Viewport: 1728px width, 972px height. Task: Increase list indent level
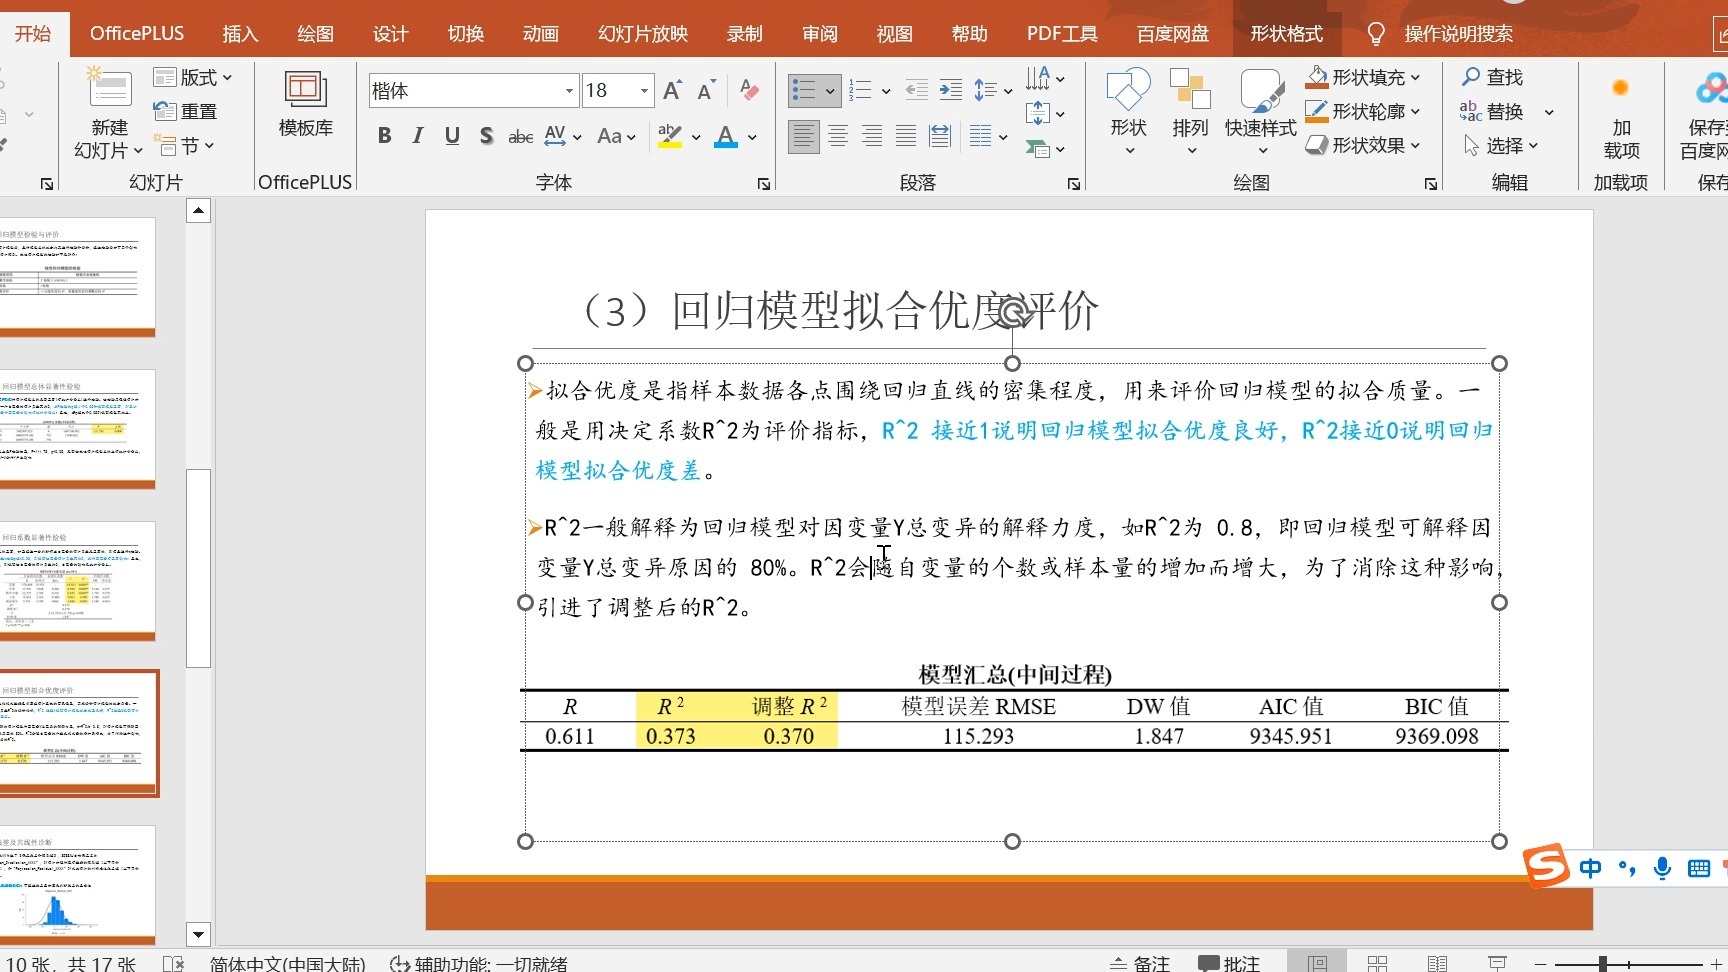(951, 91)
